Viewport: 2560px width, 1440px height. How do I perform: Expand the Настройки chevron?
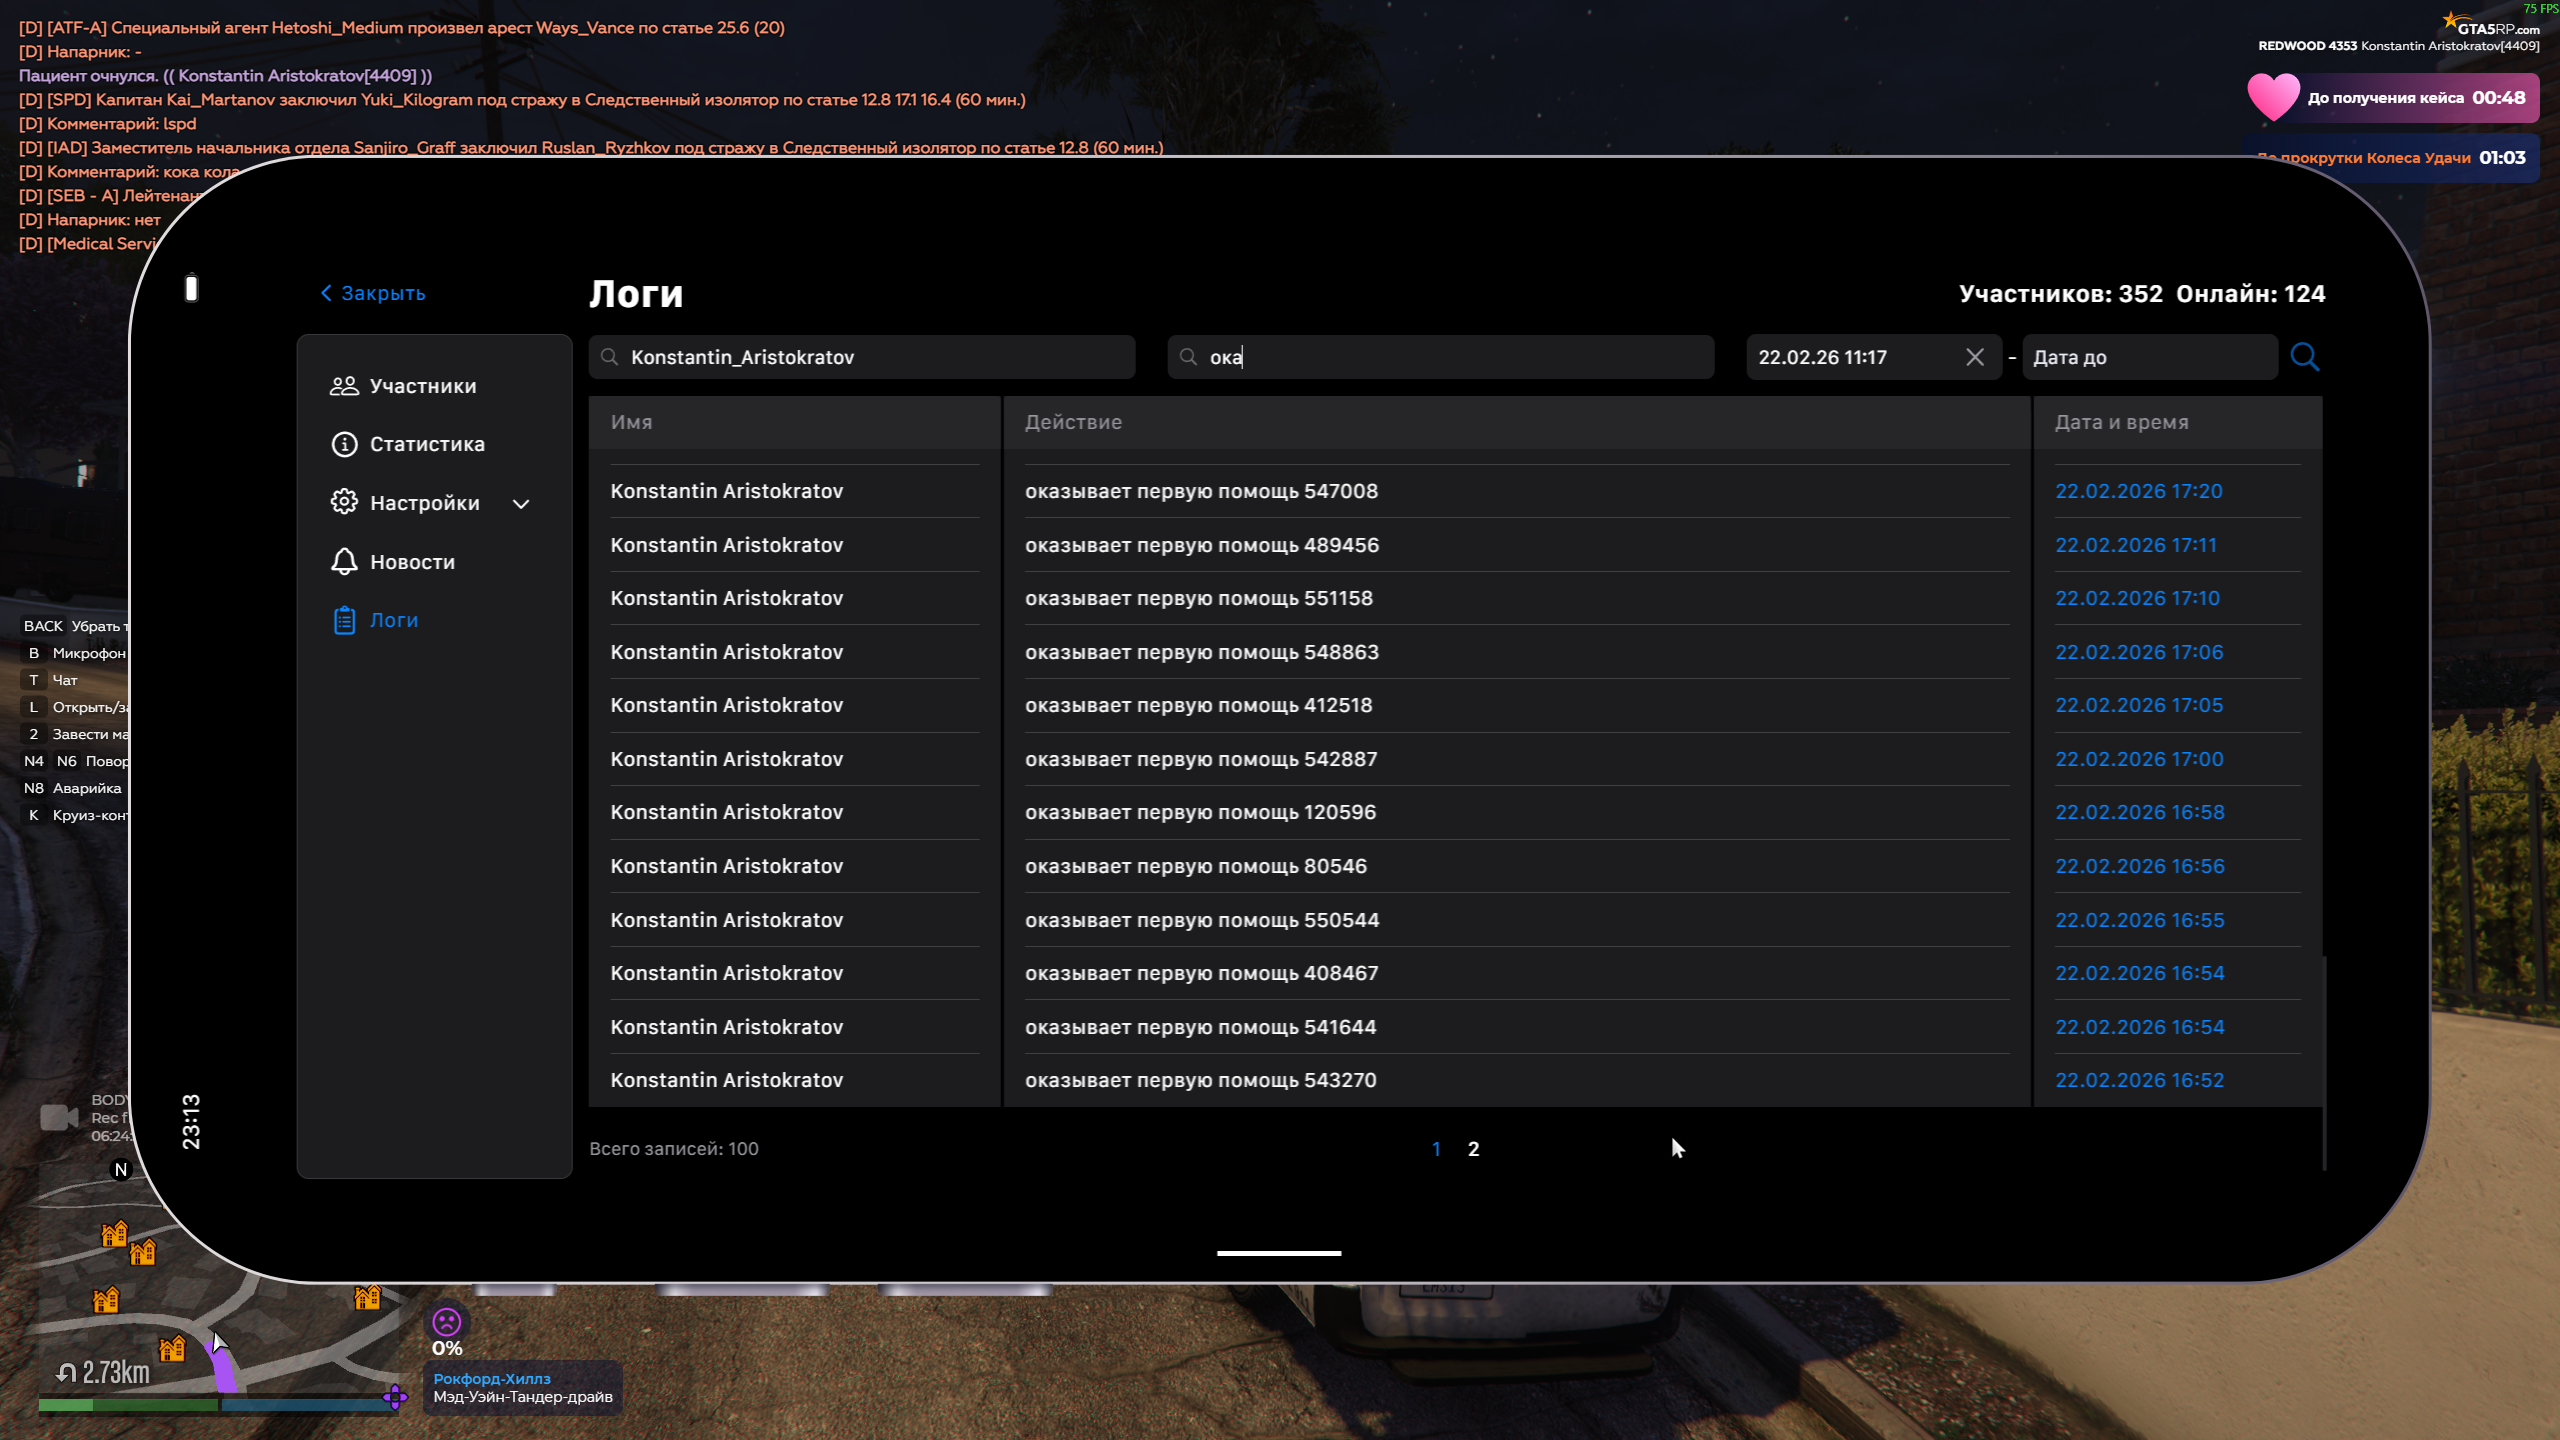[x=521, y=504]
